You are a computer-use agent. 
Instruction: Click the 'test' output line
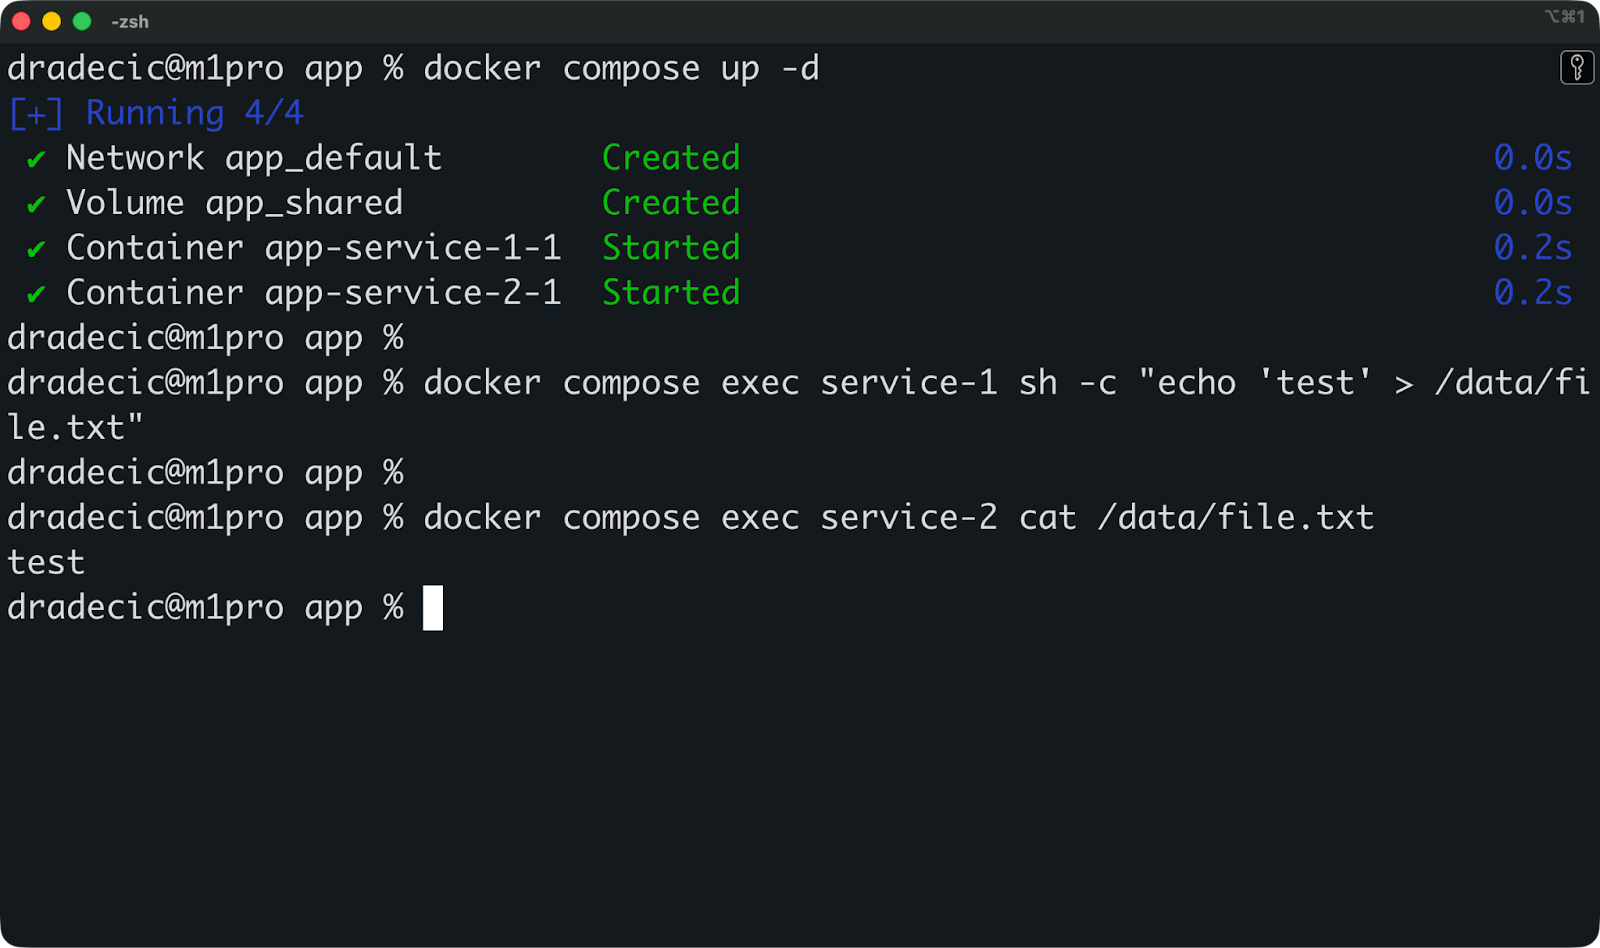click(46, 563)
